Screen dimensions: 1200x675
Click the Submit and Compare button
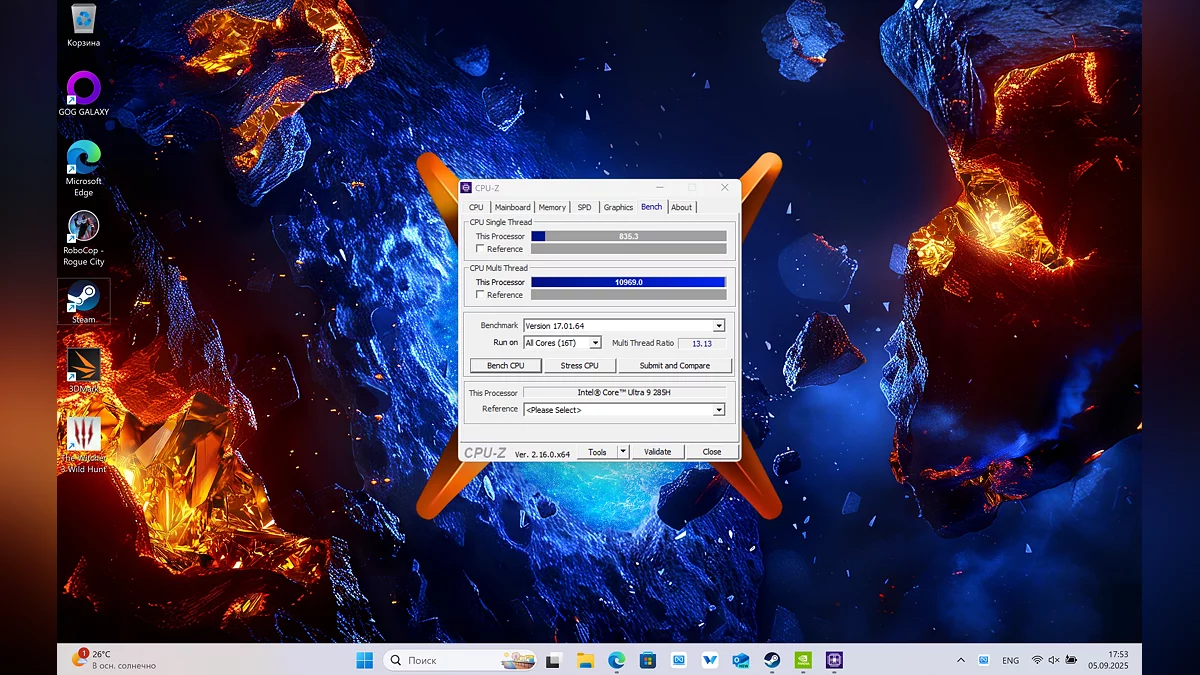pyautogui.click(x=674, y=366)
